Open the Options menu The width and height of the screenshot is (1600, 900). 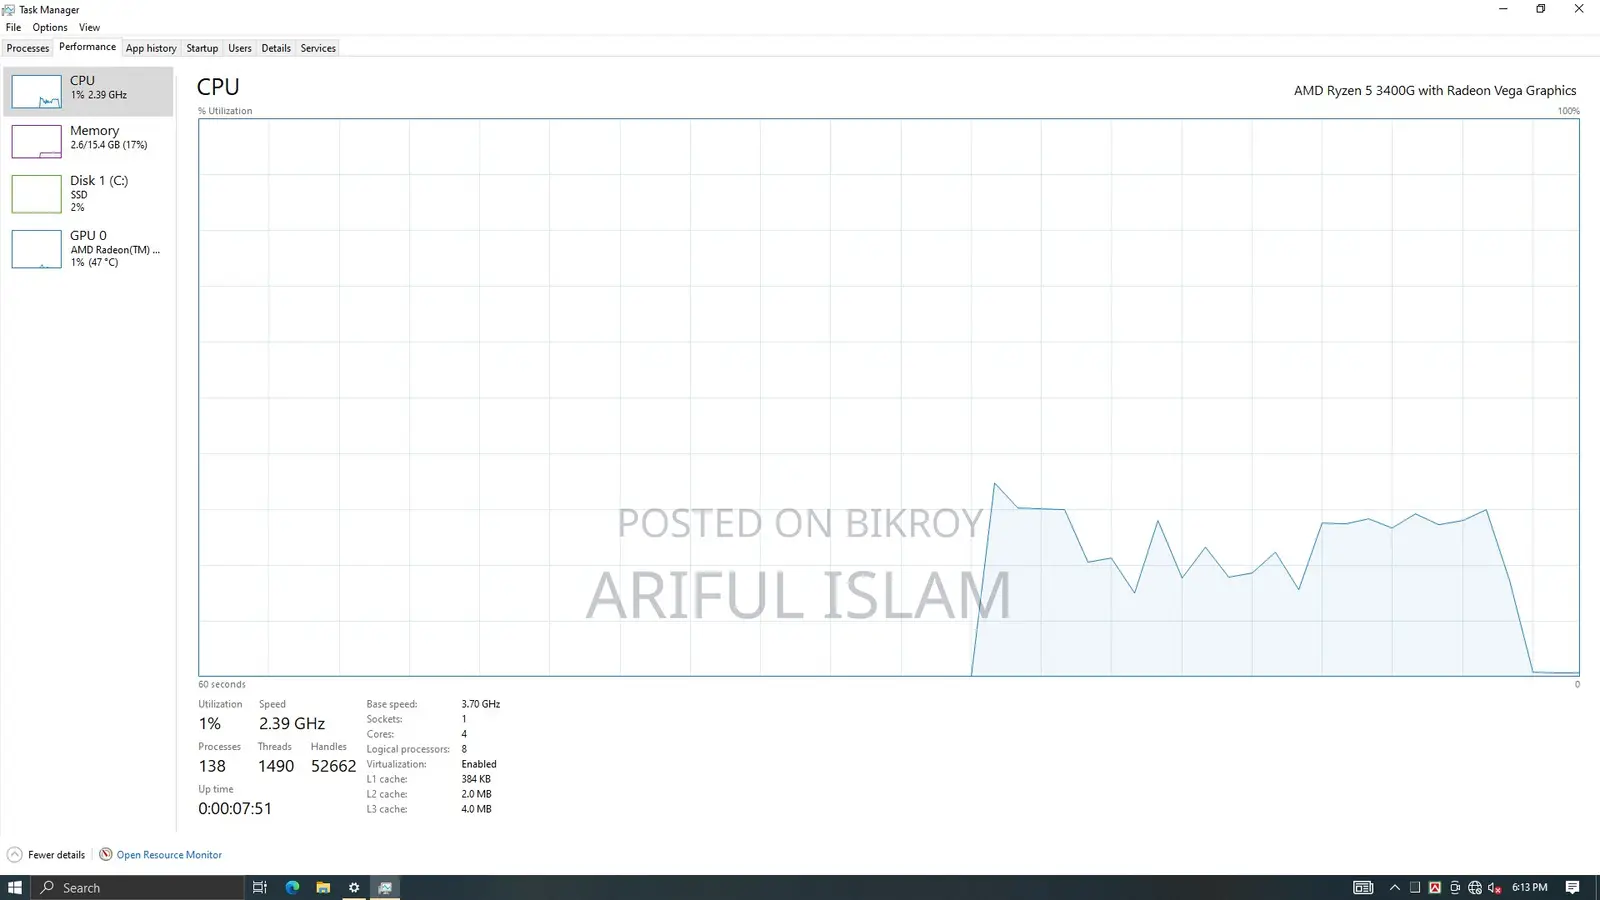50,27
